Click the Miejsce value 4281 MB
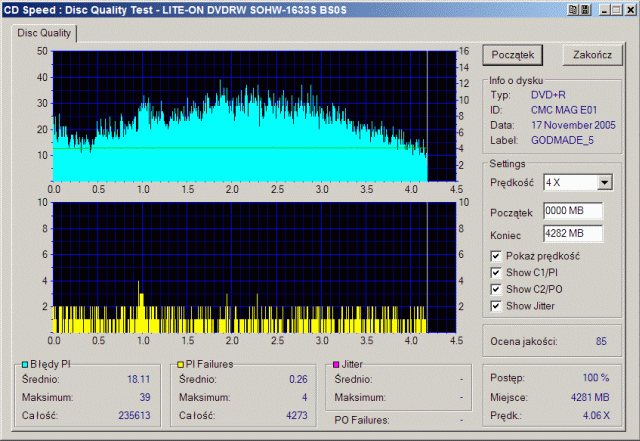 [x=590, y=397]
